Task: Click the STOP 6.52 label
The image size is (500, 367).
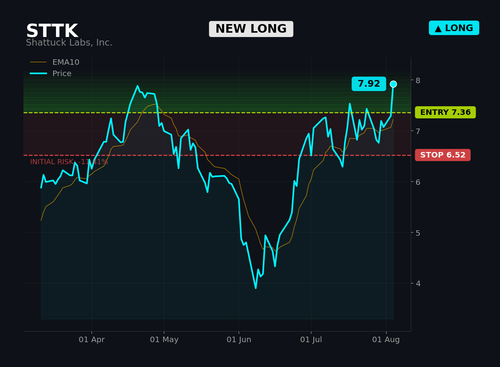Action: click(x=443, y=155)
